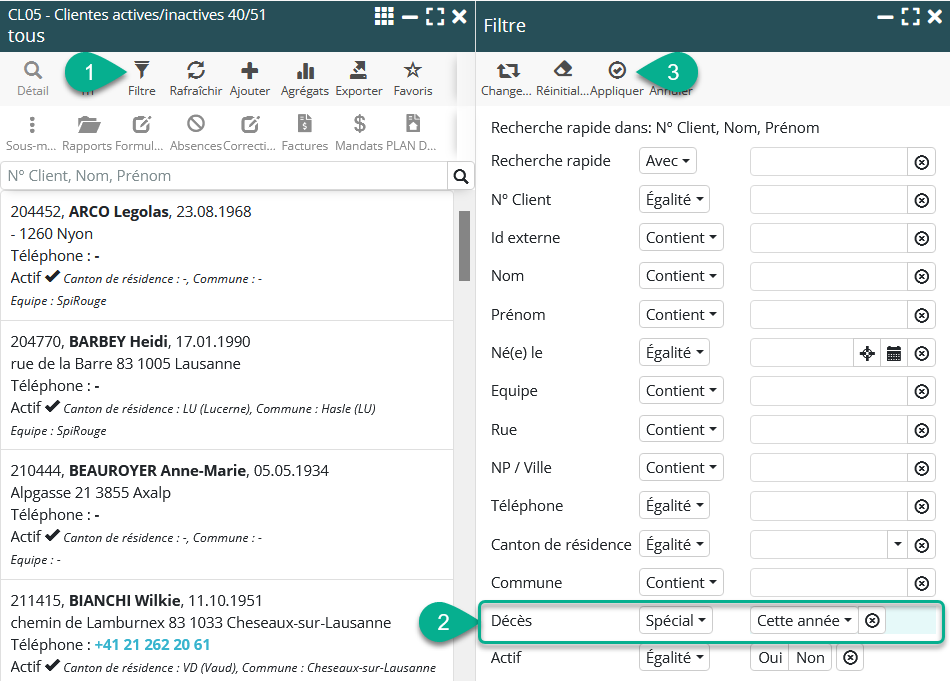Clear the Décès filter value
950x681 pixels.
pos(872,621)
